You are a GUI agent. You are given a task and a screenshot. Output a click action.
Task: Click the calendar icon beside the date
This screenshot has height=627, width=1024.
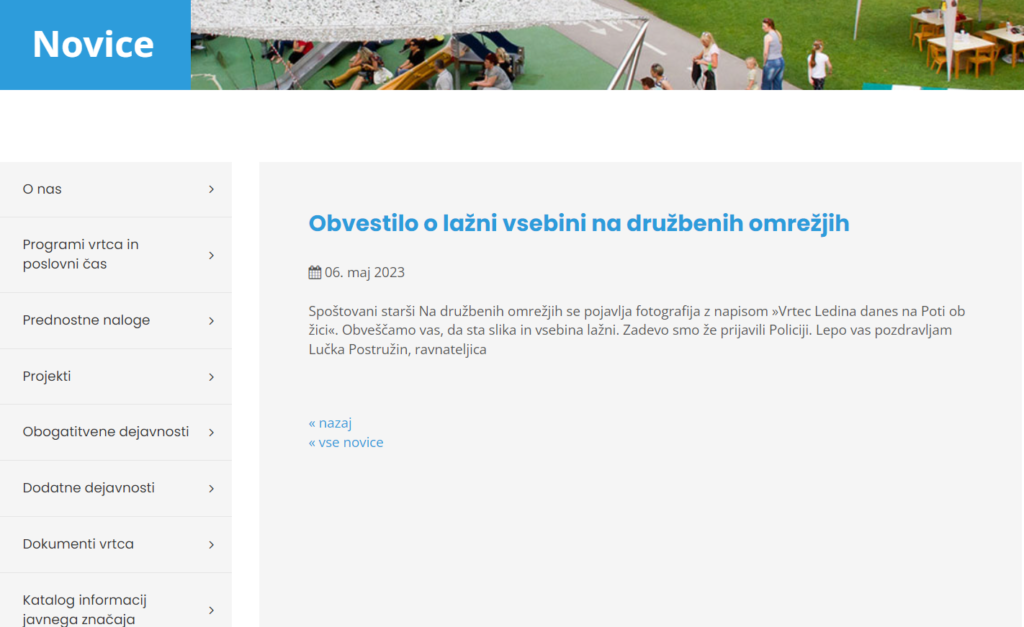tap(313, 272)
